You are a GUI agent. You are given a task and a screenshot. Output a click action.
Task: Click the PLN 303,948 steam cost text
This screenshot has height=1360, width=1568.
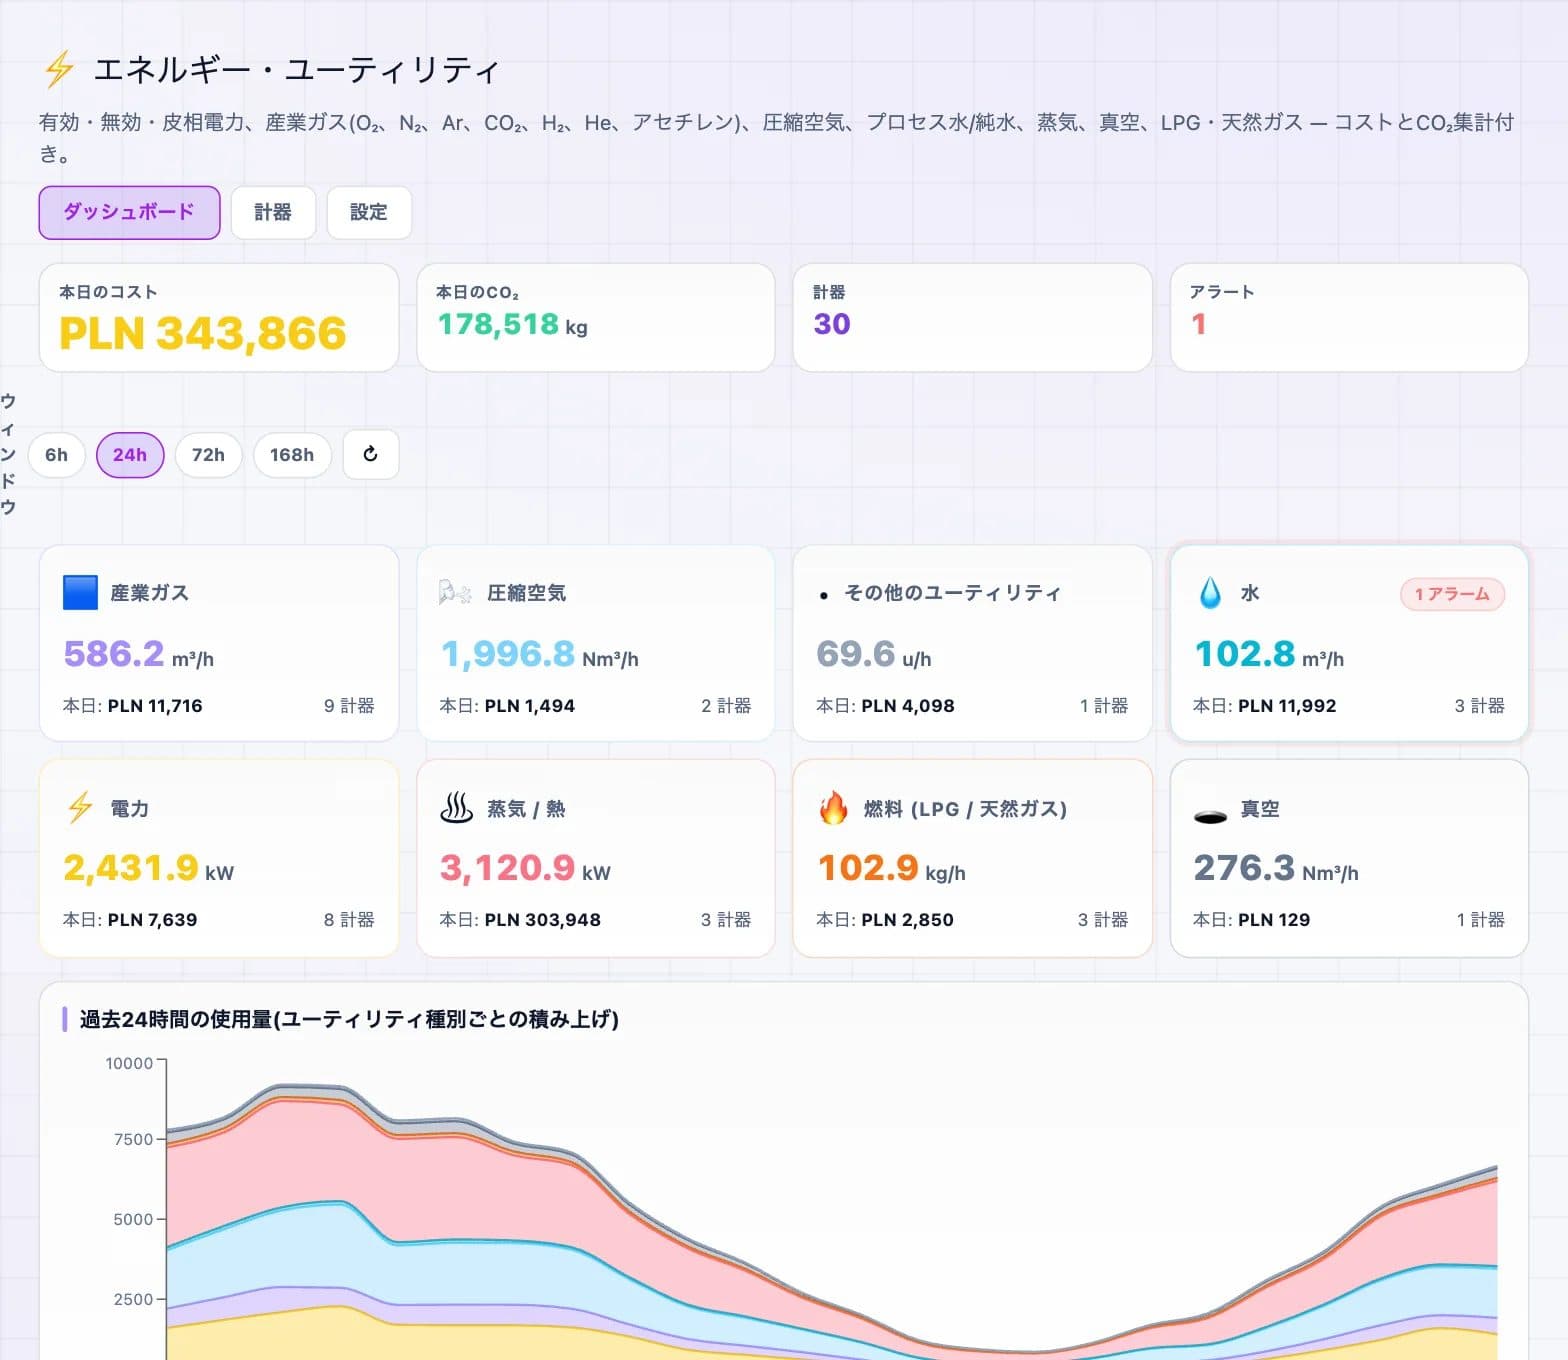[x=543, y=920]
